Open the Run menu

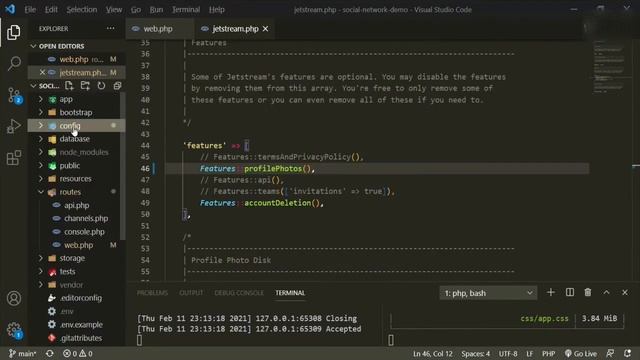(156, 9)
